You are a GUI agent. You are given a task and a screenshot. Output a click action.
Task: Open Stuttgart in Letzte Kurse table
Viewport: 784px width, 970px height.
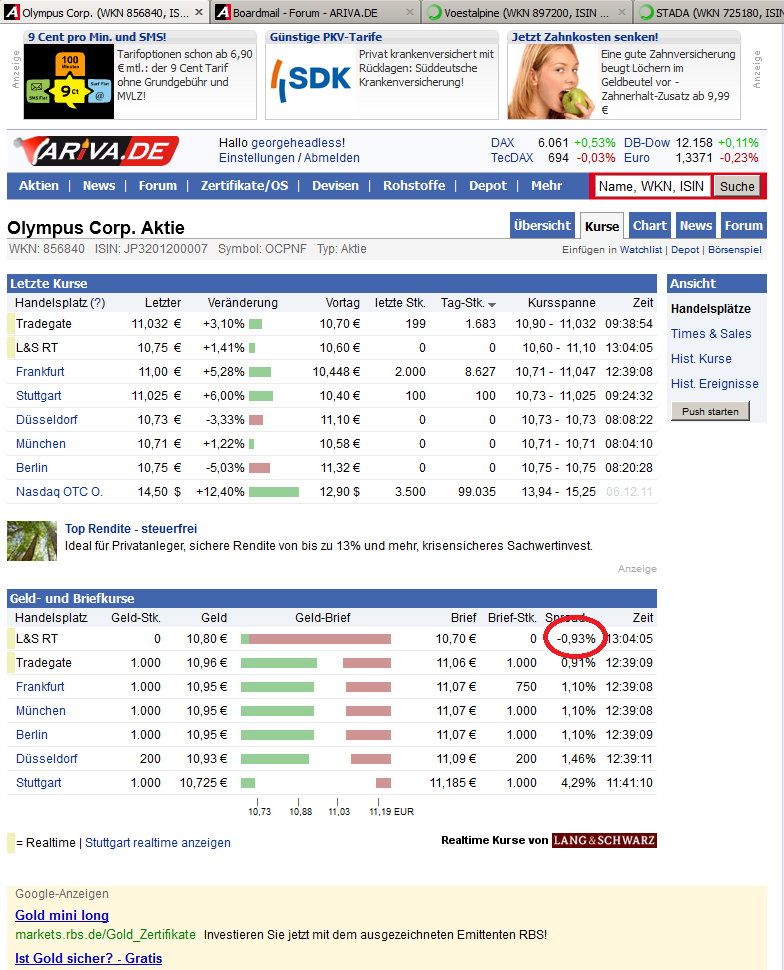(38, 396)
